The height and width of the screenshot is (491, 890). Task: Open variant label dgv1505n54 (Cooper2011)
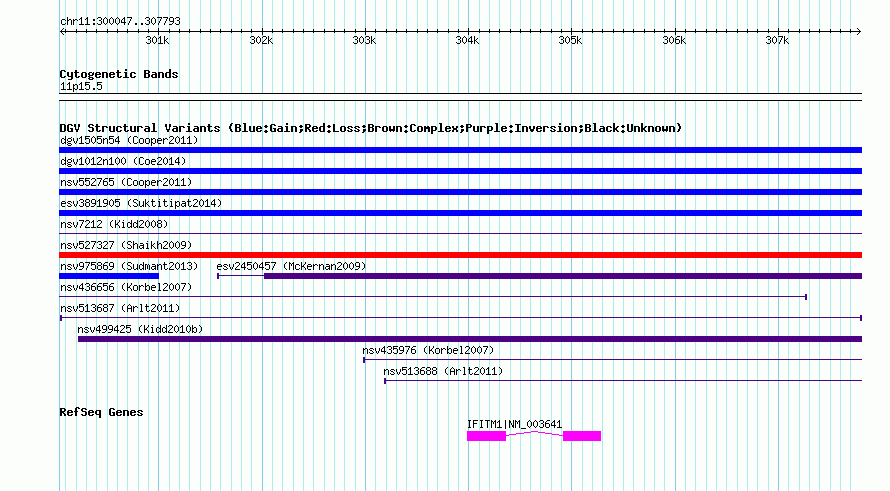pos(129,140)
